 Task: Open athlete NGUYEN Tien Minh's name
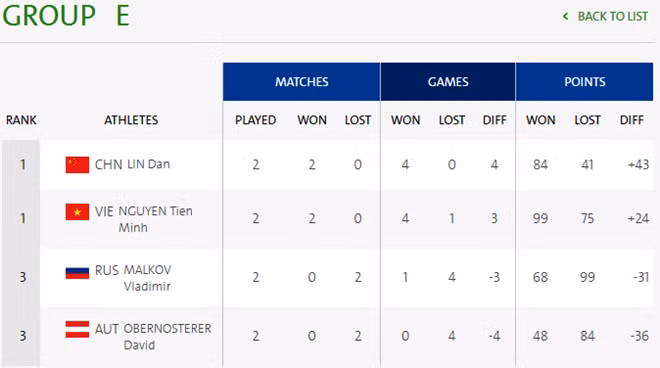(x=155, y=219)
